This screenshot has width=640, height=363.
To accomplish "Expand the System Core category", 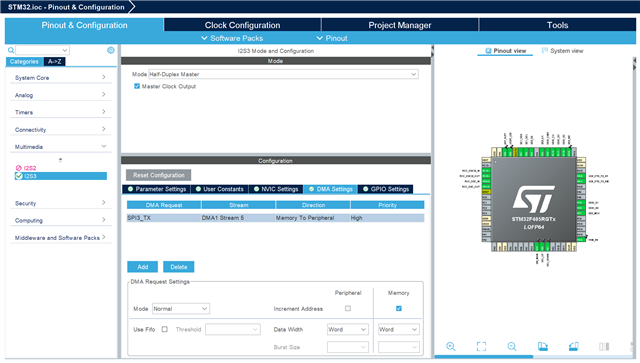I will point(60,78).
